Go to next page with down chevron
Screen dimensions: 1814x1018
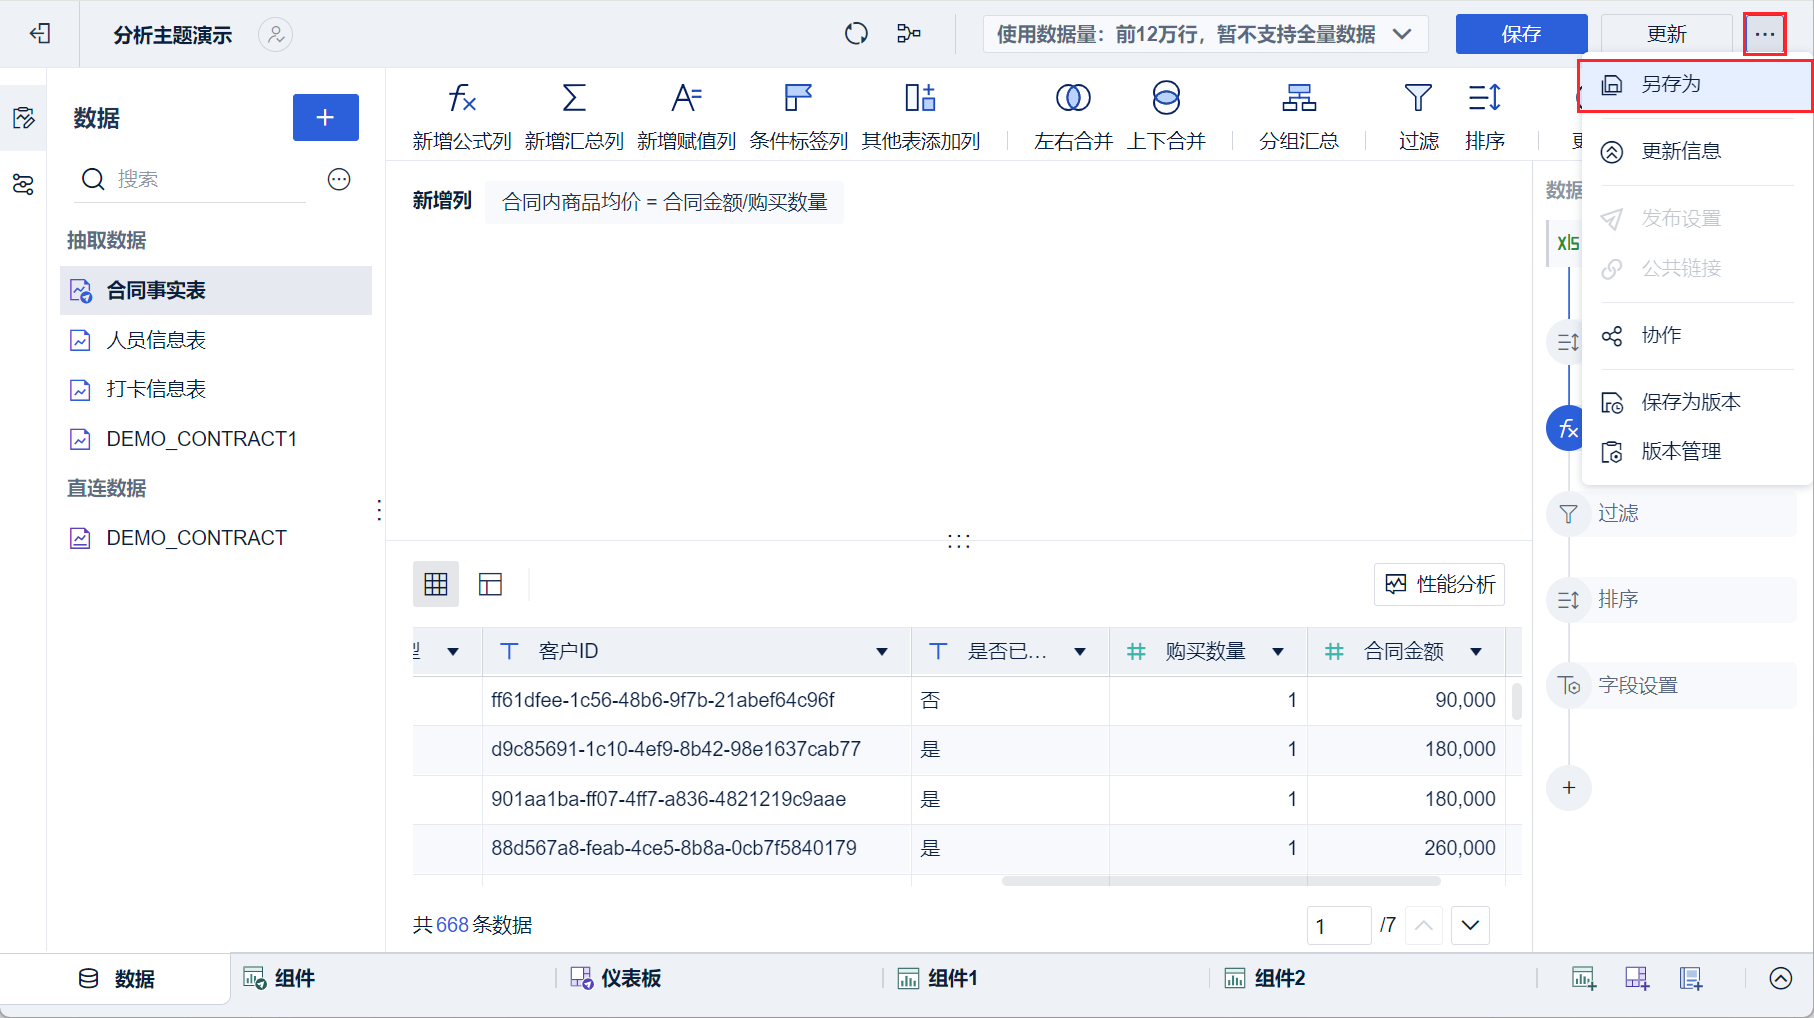pyautogui.click(x=1470, y=926)
